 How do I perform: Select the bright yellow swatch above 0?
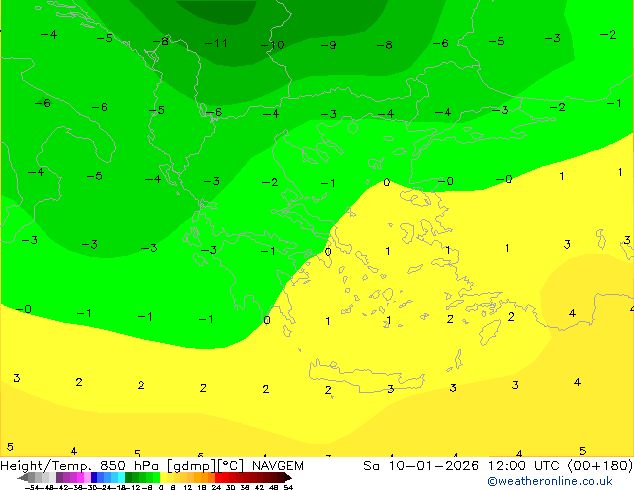[x=163, y=477]
